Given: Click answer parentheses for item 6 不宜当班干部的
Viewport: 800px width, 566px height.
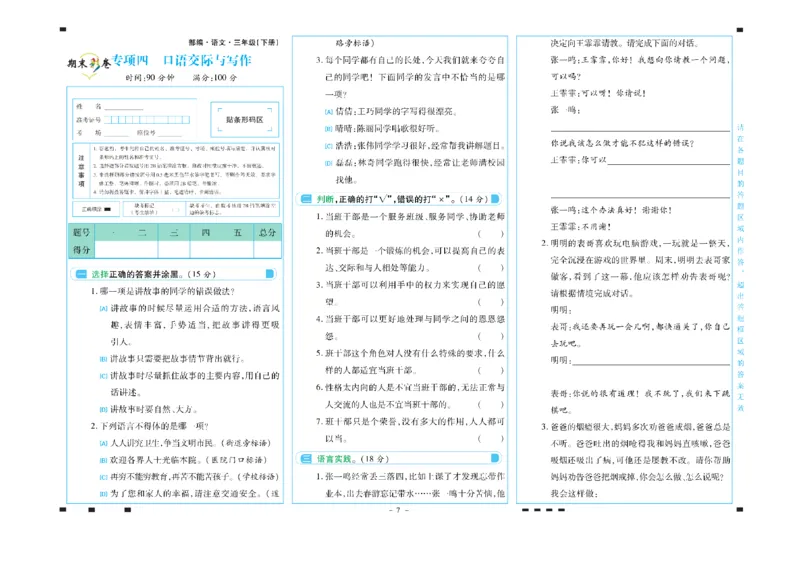Looking at the screenshot, I should [490, 405].
